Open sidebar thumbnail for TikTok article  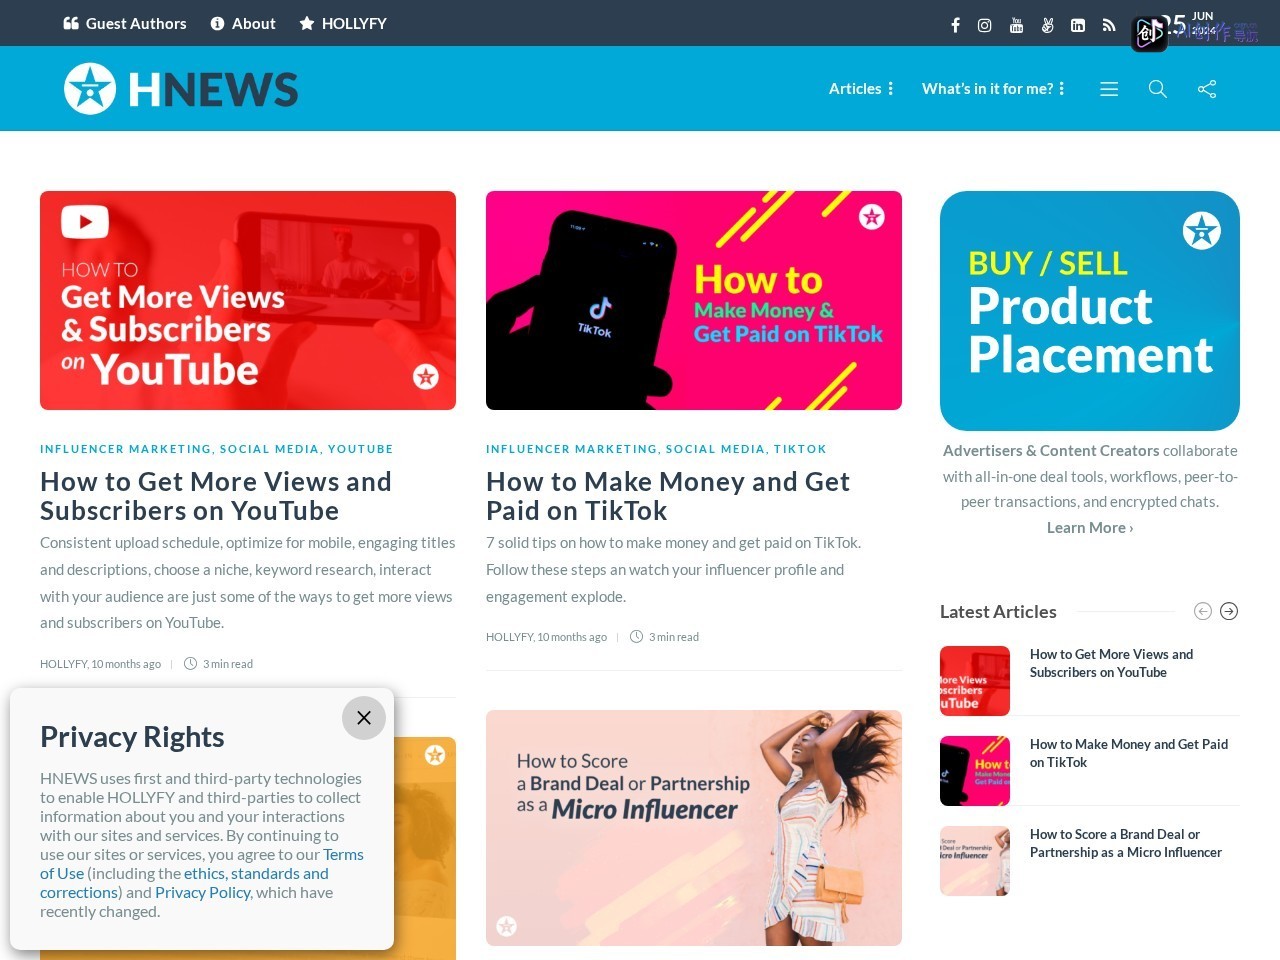coord(975,771)
